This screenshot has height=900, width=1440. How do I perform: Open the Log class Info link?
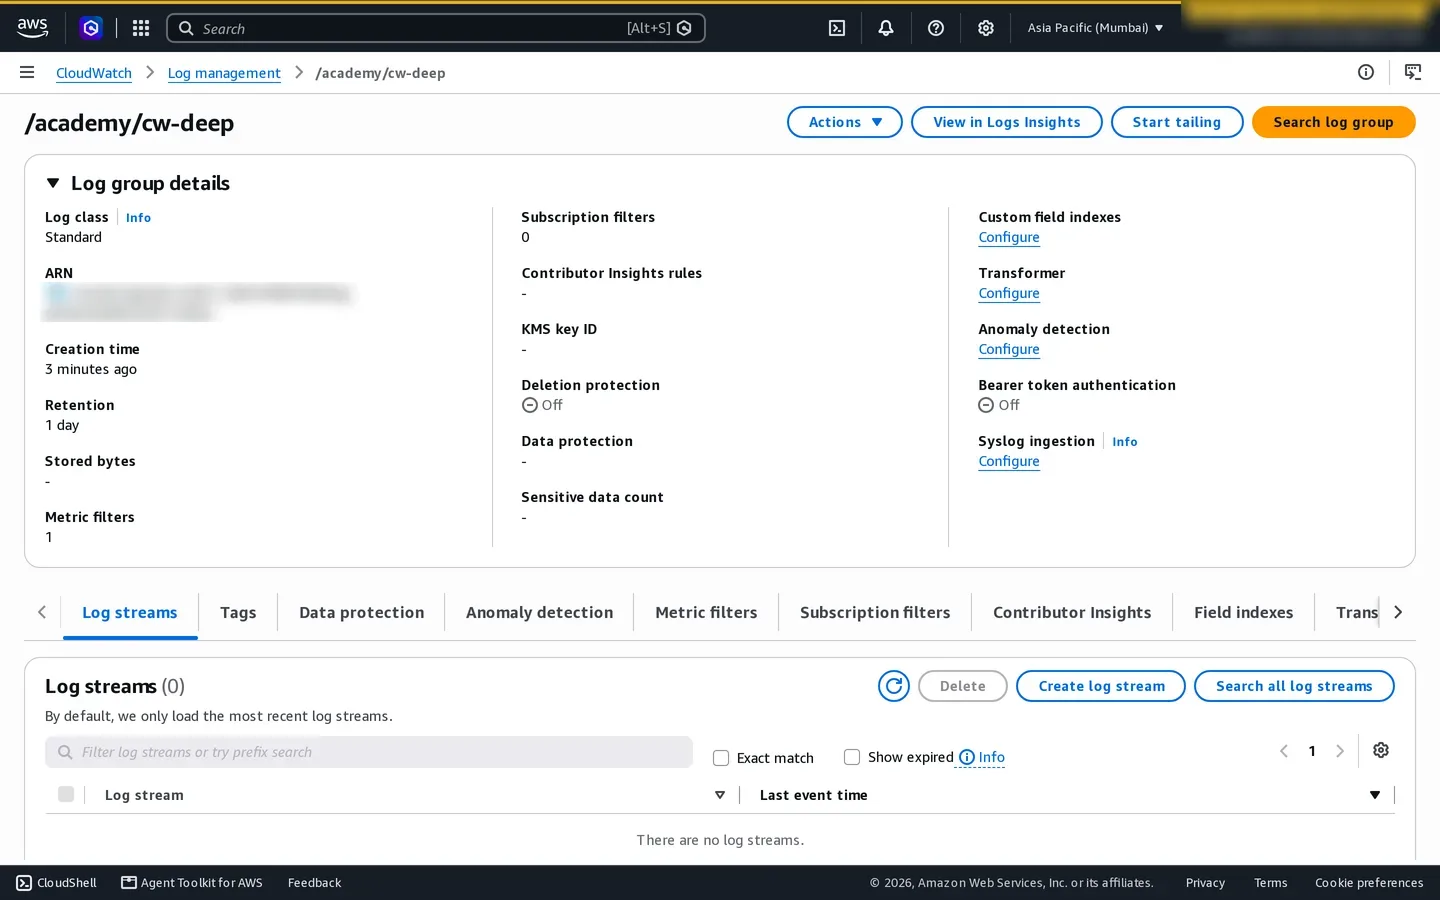click(138, 217)
